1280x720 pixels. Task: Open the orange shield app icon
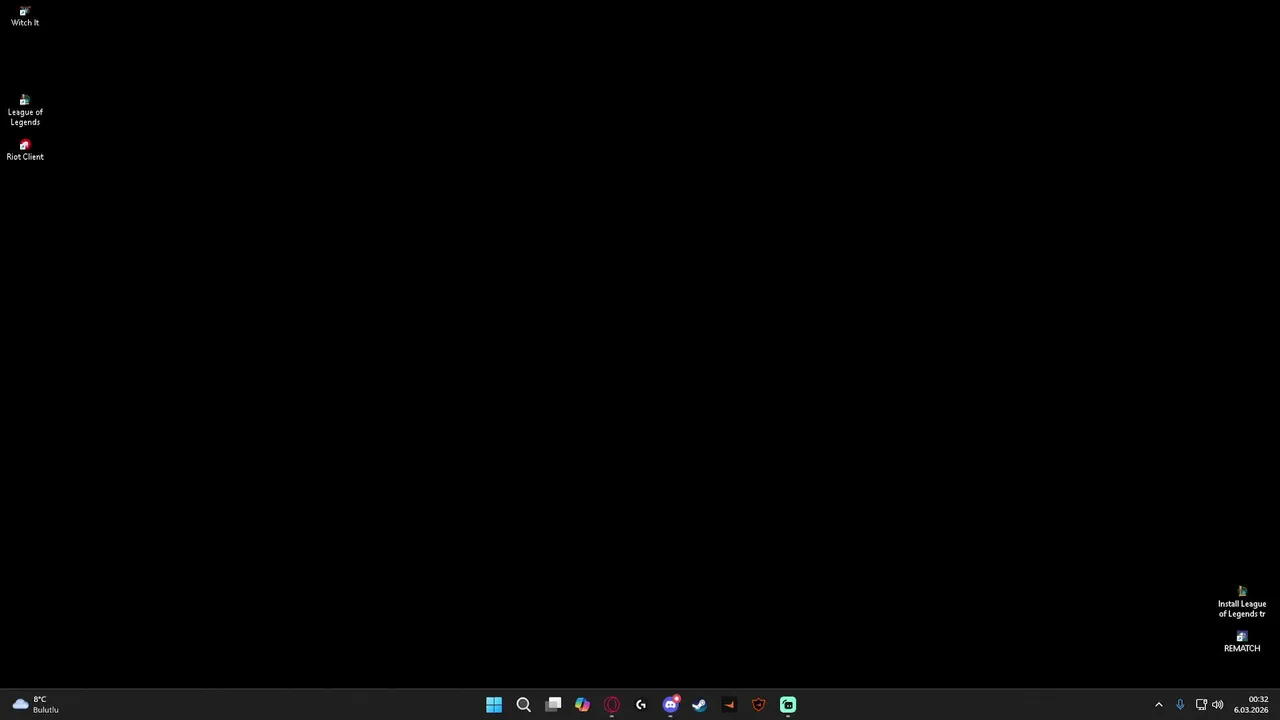tap(758, 705)
